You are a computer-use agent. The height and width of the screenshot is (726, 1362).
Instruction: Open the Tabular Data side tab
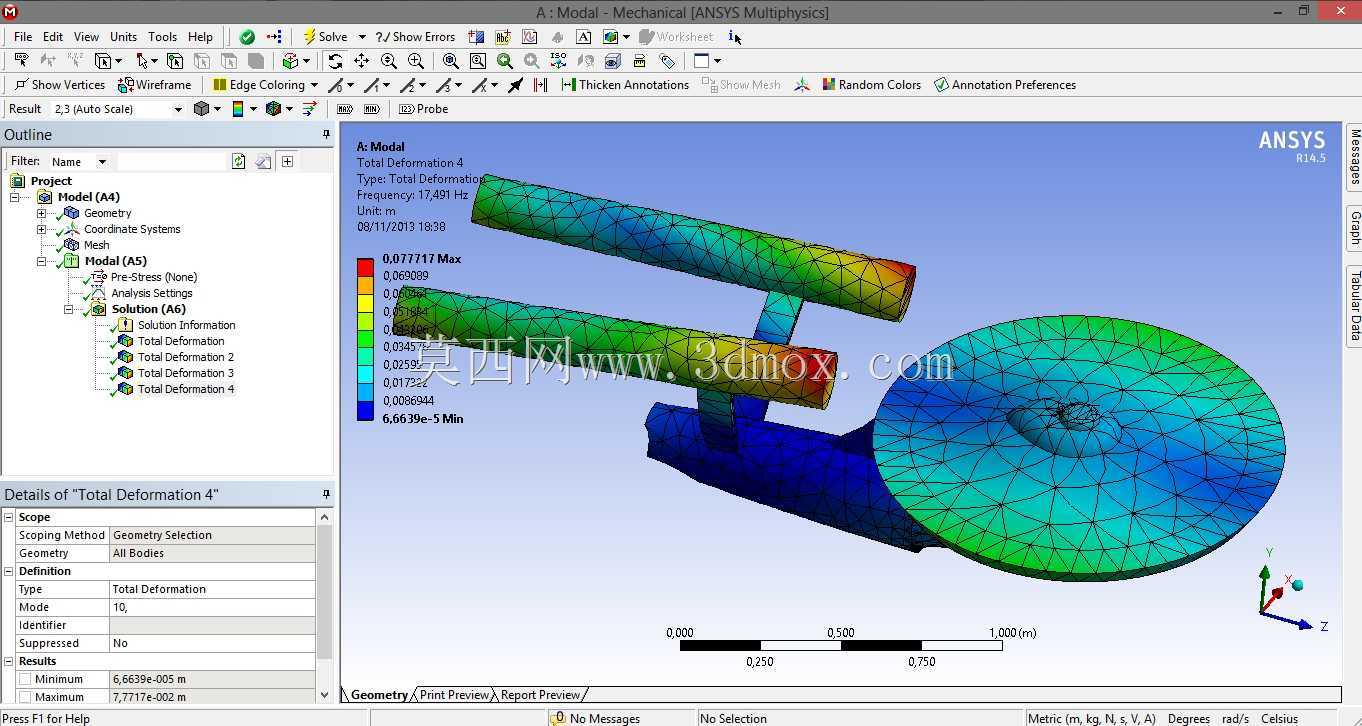pos(1355,305)
